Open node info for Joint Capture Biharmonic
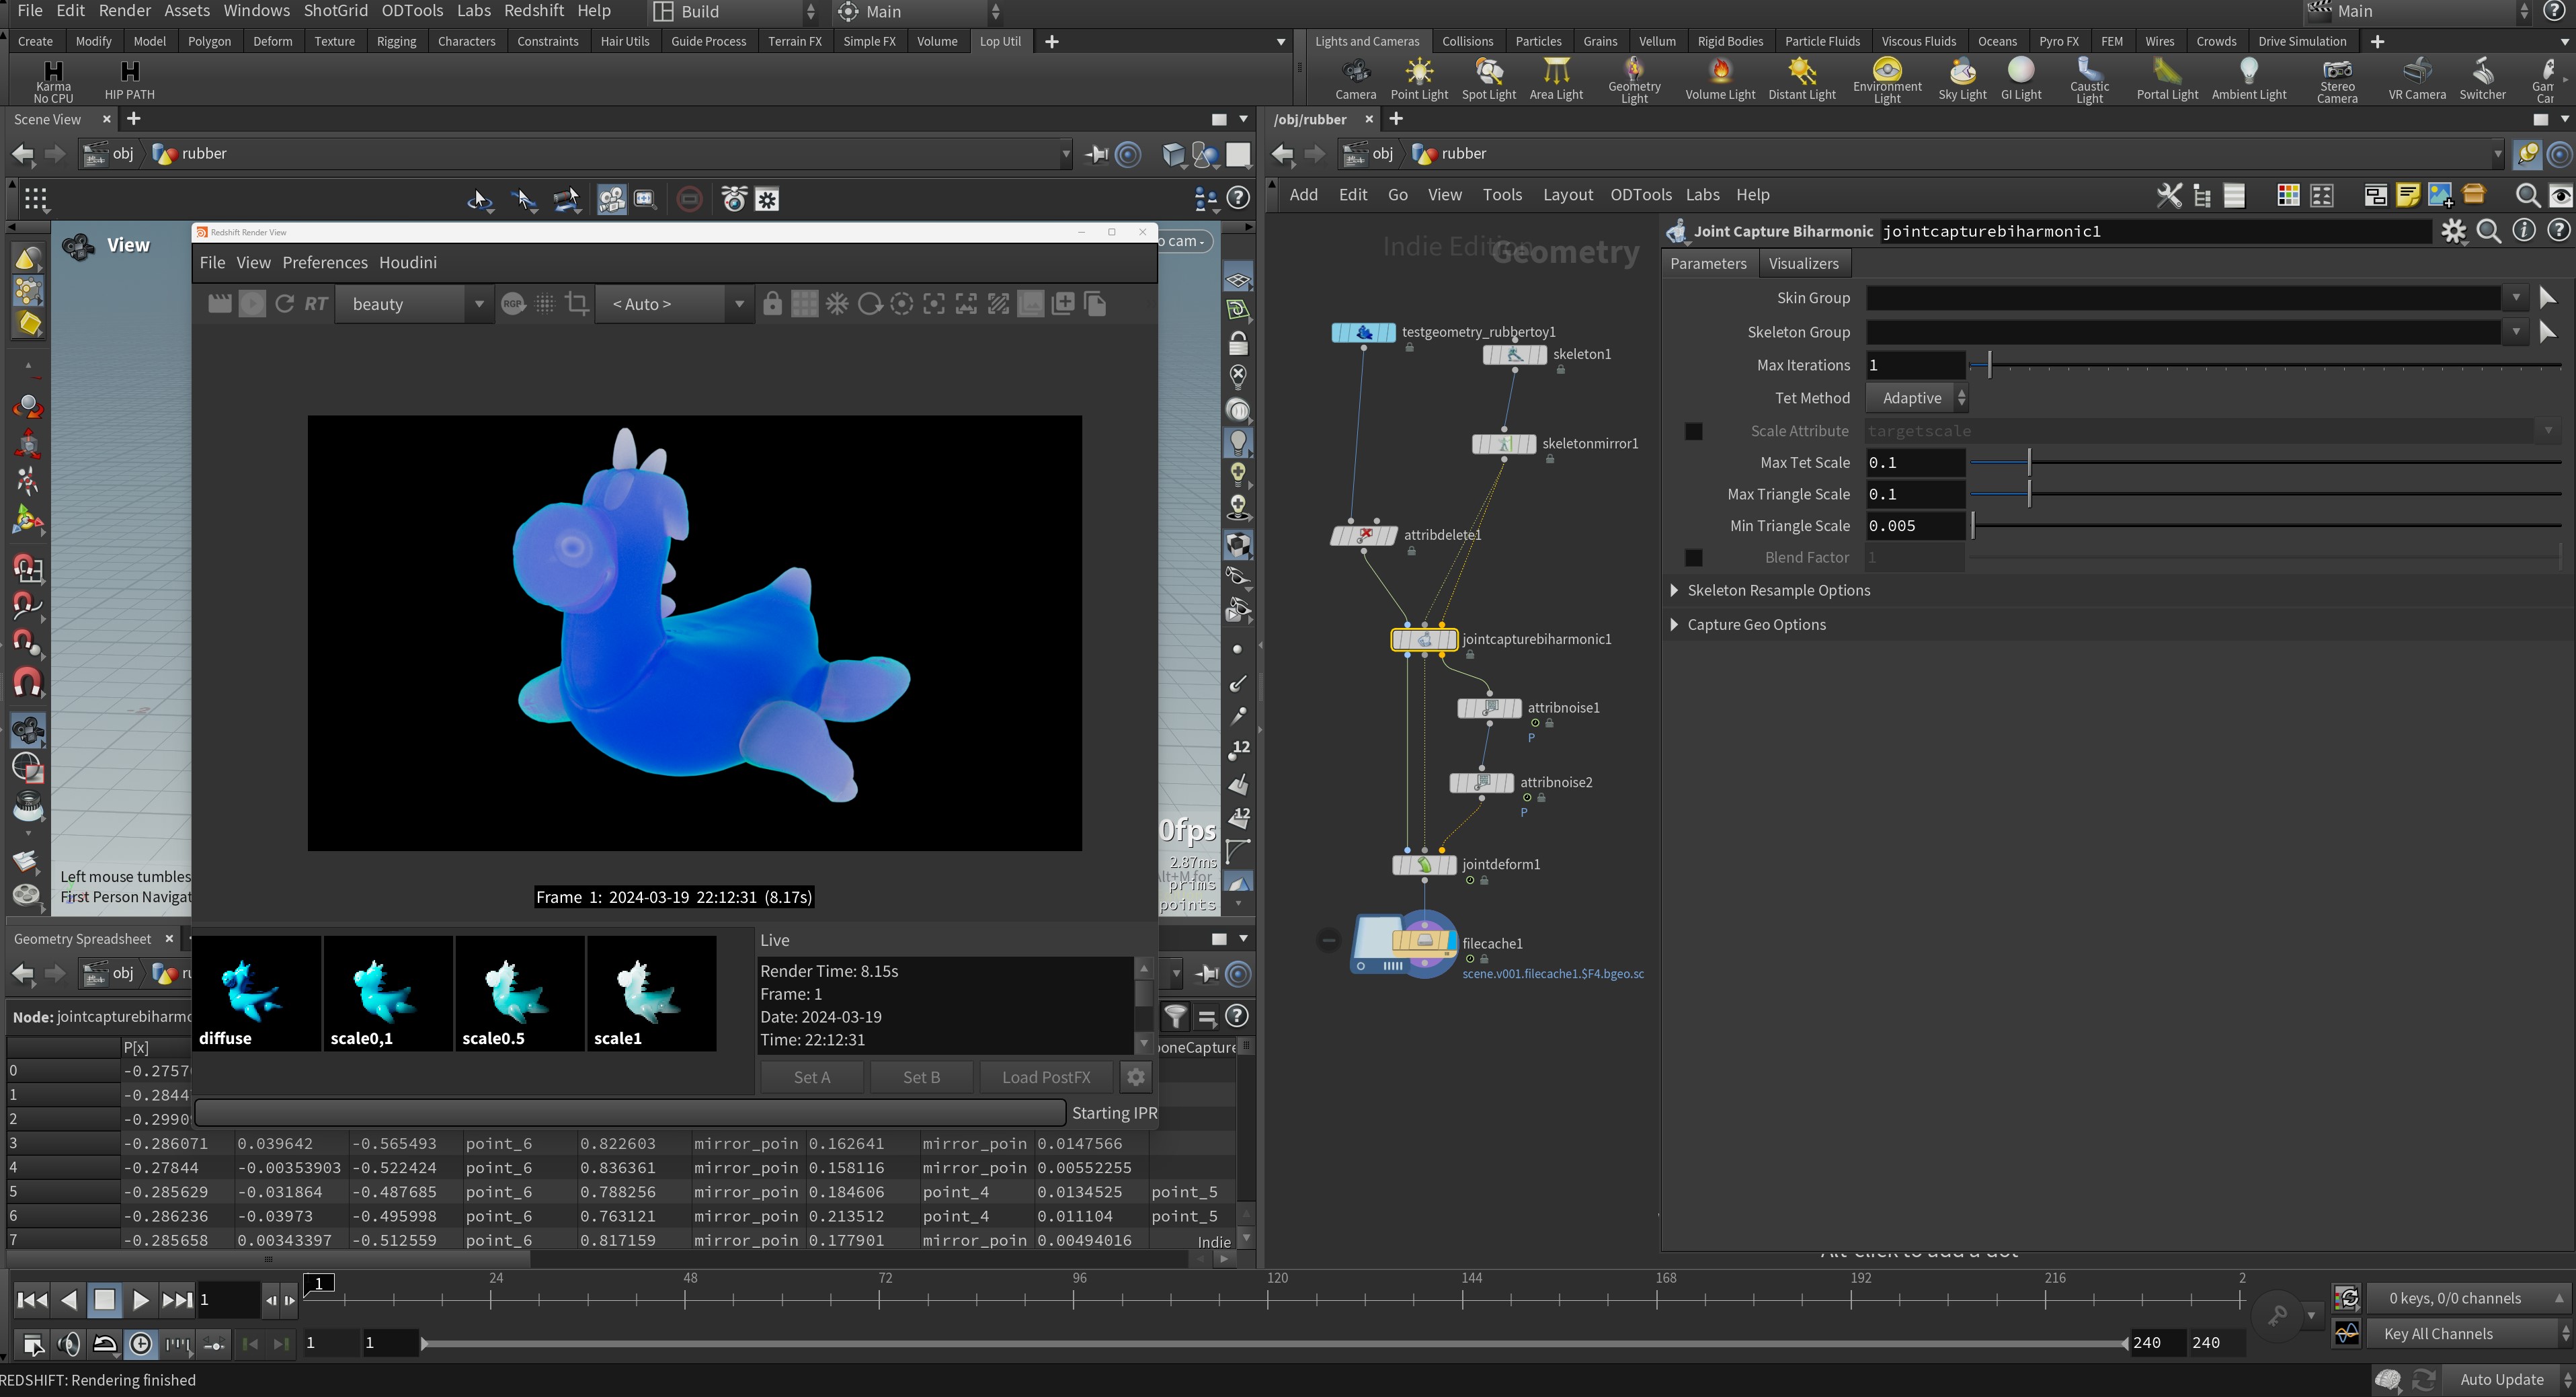This screenshot has height=1397, width=2576. coord(2524,232)
